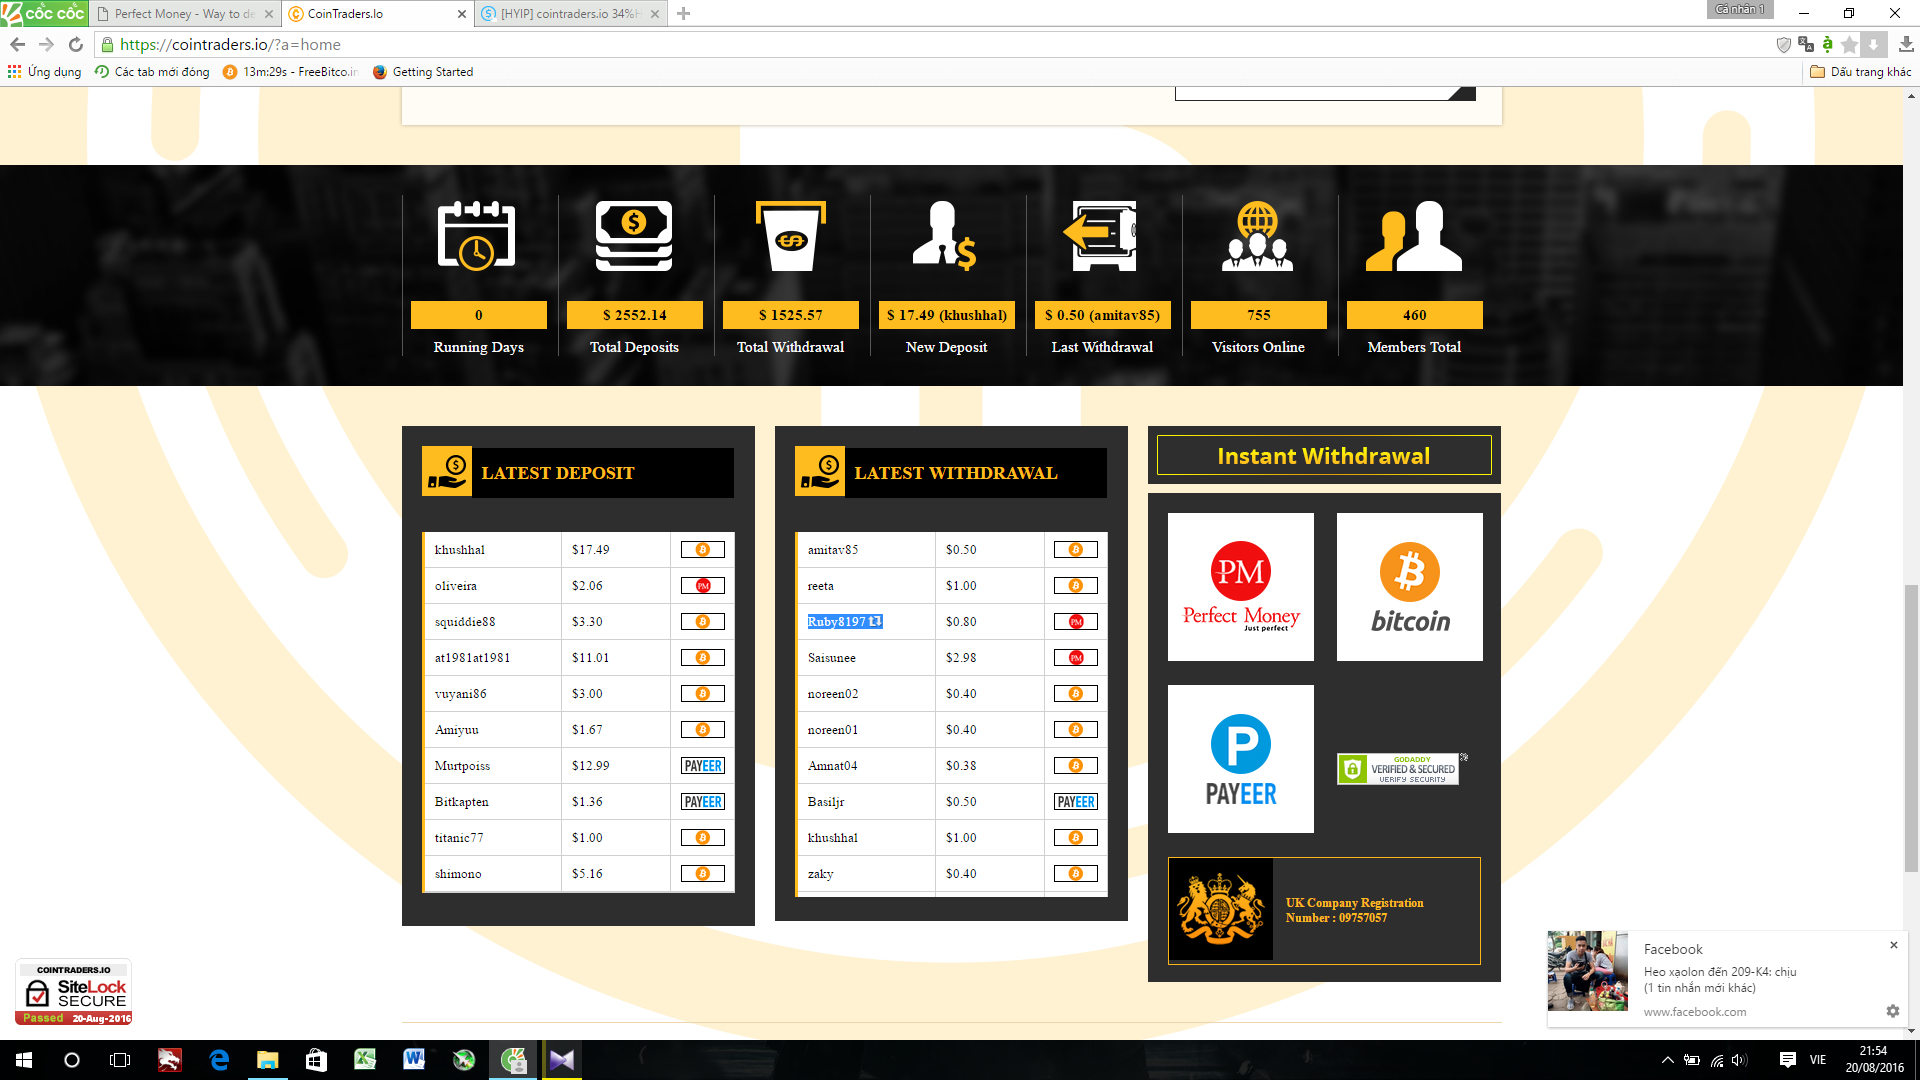
Task: Click the Perfect Money payment logo
Action: [1240, 587]
